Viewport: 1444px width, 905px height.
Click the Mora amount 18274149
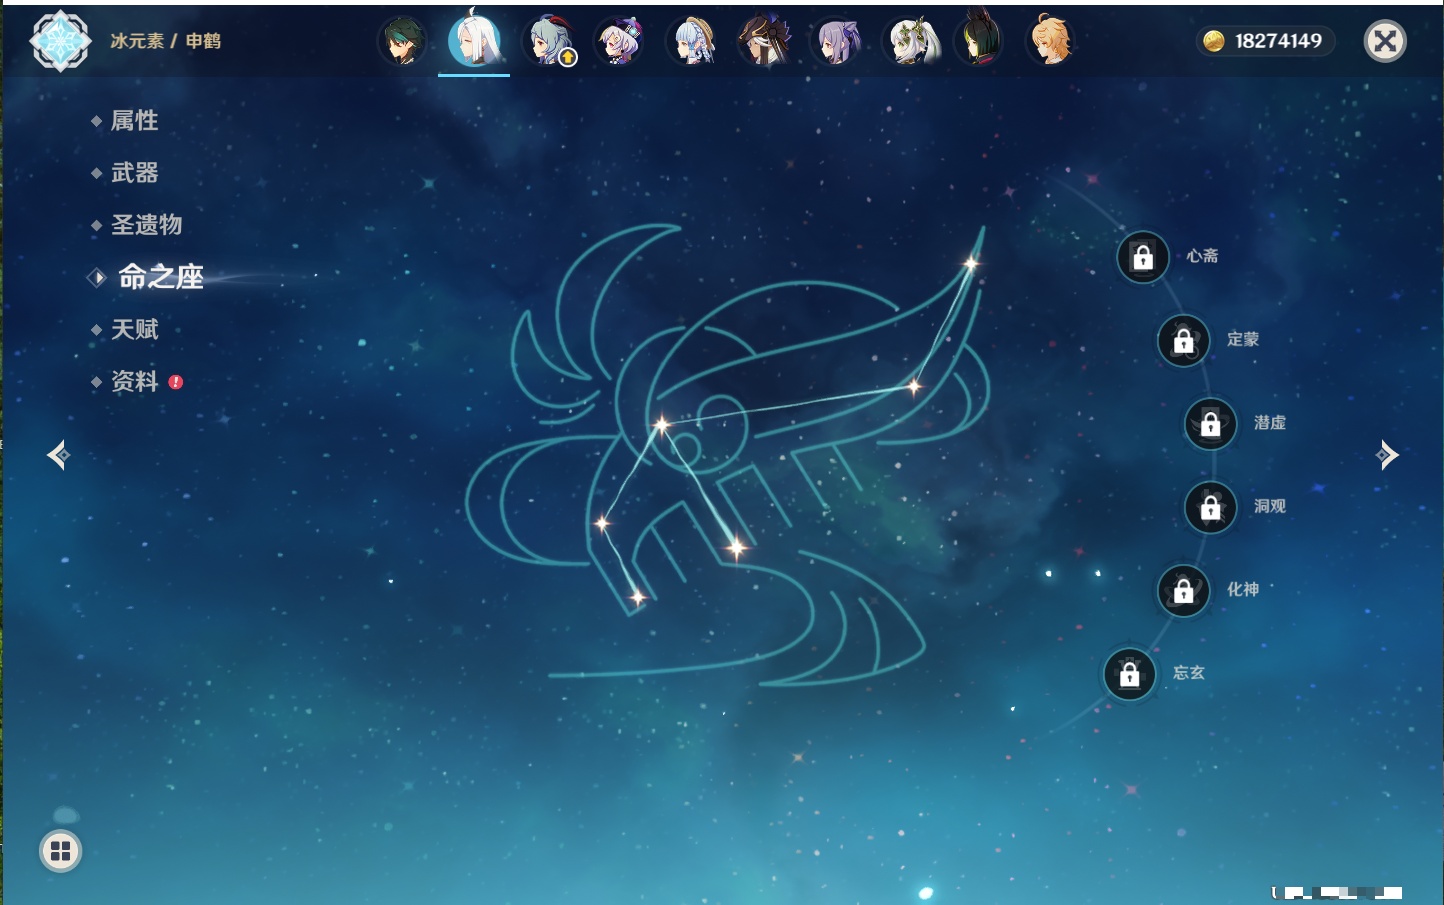pos(1278,41)
